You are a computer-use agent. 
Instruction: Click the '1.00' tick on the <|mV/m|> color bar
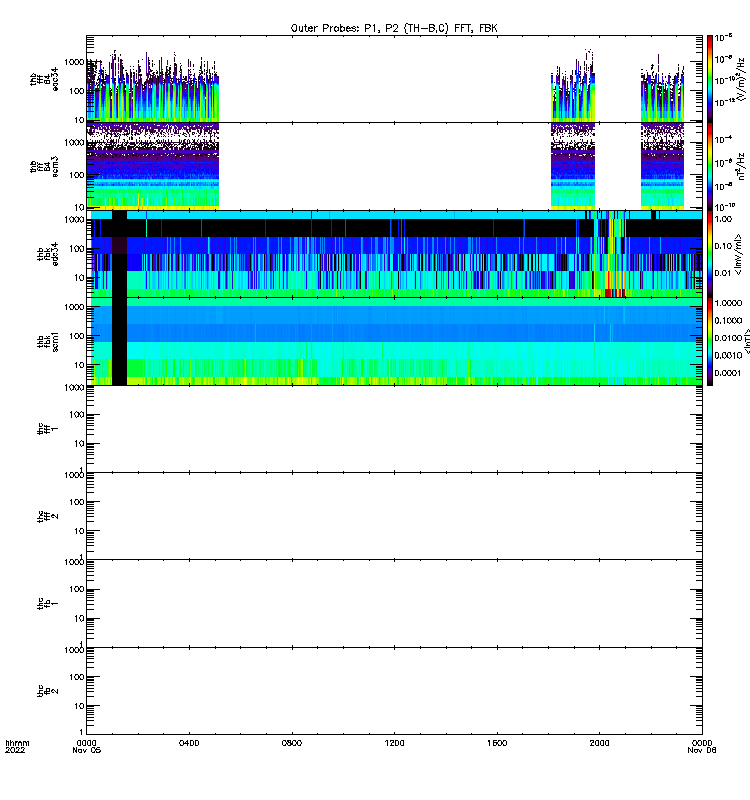pyautogui.click(x=723, y=219)
